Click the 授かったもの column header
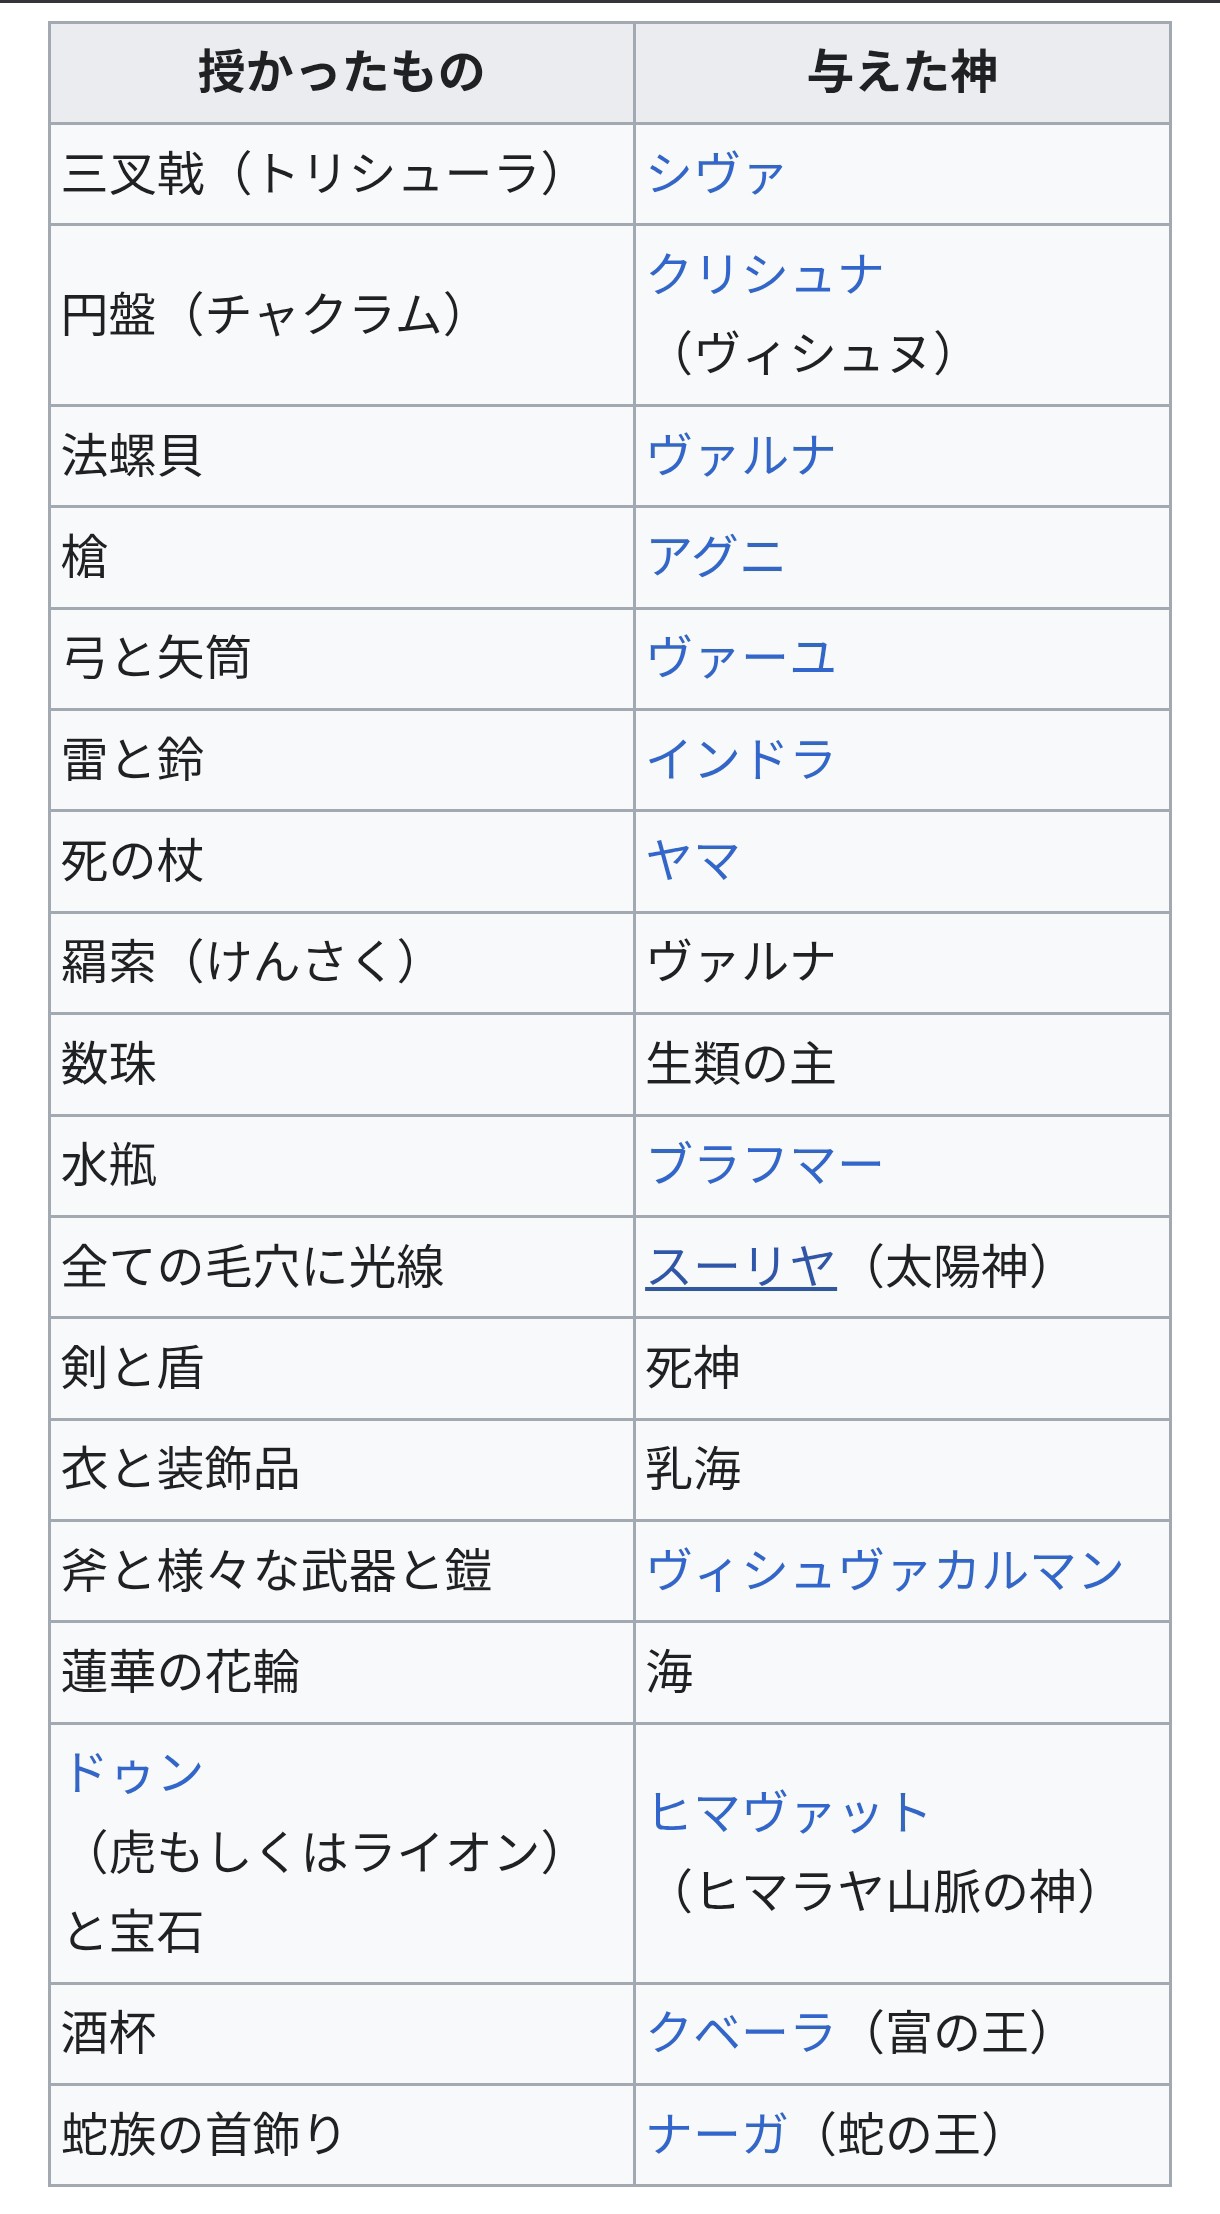 tap(341, 73)
